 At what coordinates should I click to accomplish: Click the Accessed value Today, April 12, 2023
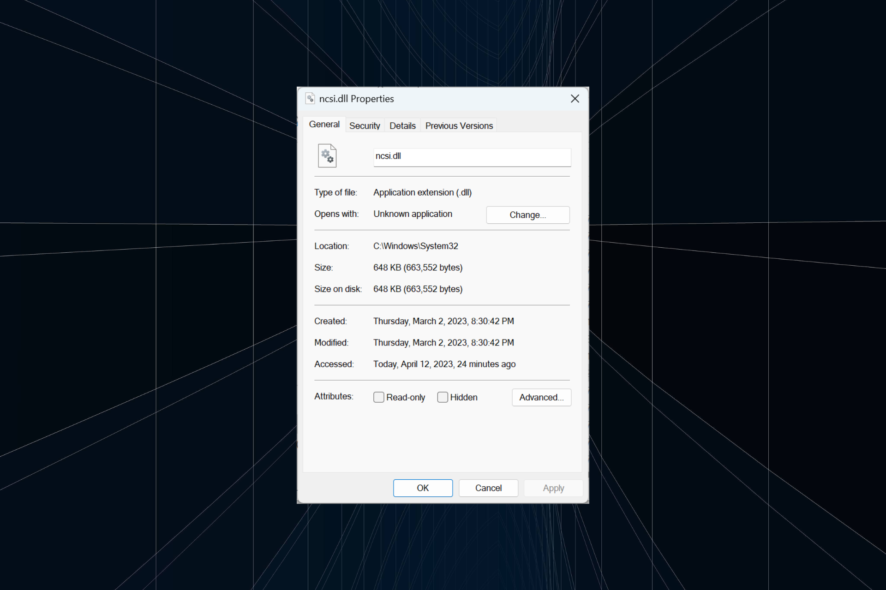[444, 364]
